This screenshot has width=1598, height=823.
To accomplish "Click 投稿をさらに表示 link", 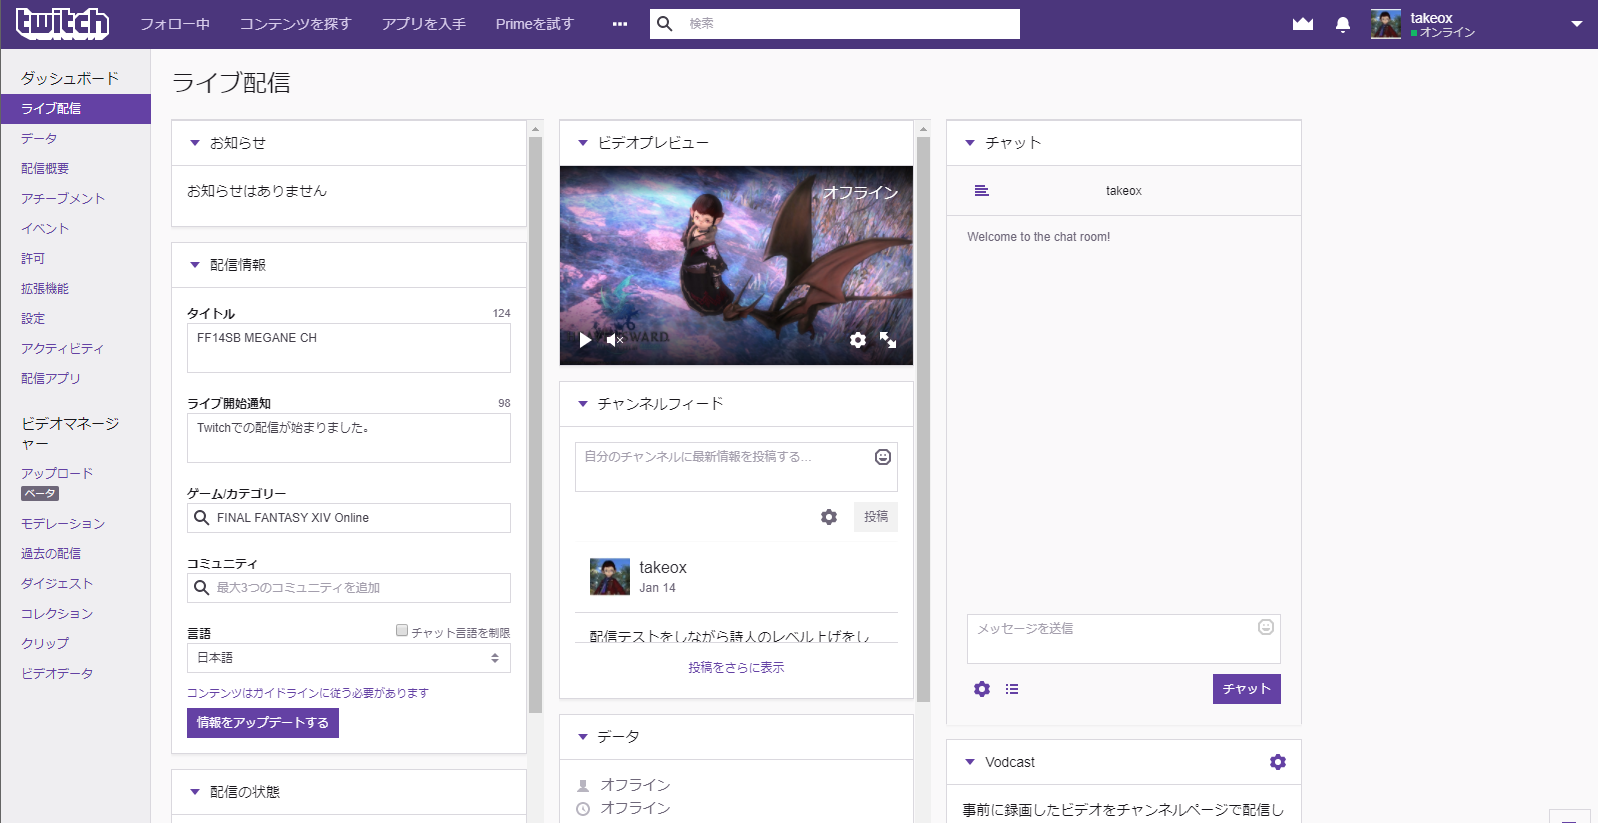I will pyautogui.click(x=736, y=668).
